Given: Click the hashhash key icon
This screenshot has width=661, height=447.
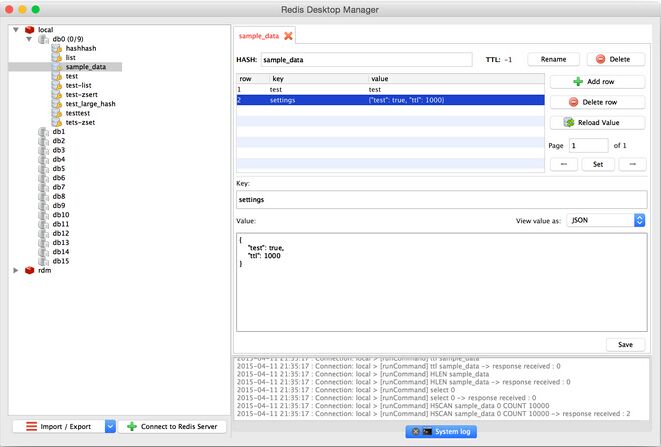Looking at the screenshot, I should click(x=56, y=48).
